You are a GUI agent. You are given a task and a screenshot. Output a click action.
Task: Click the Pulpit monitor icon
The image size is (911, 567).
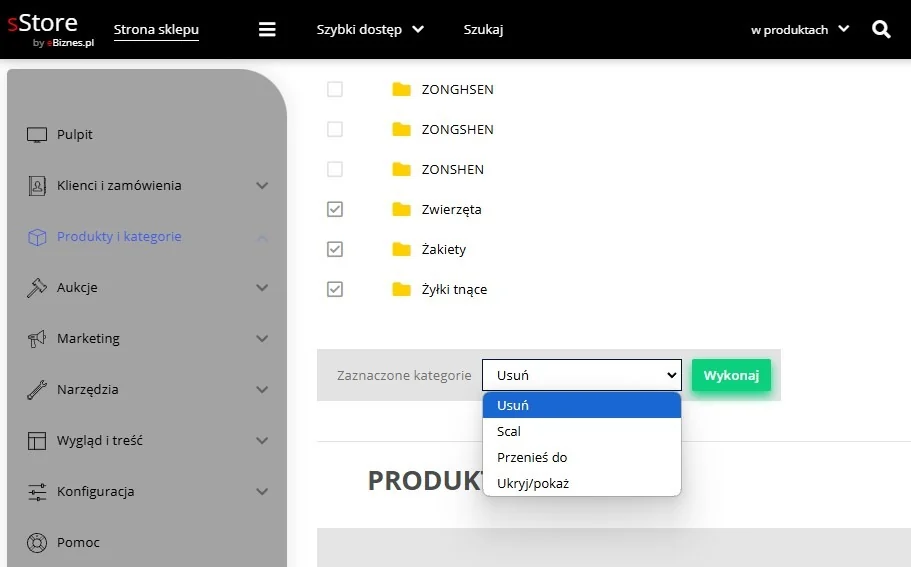click(37, 135)
